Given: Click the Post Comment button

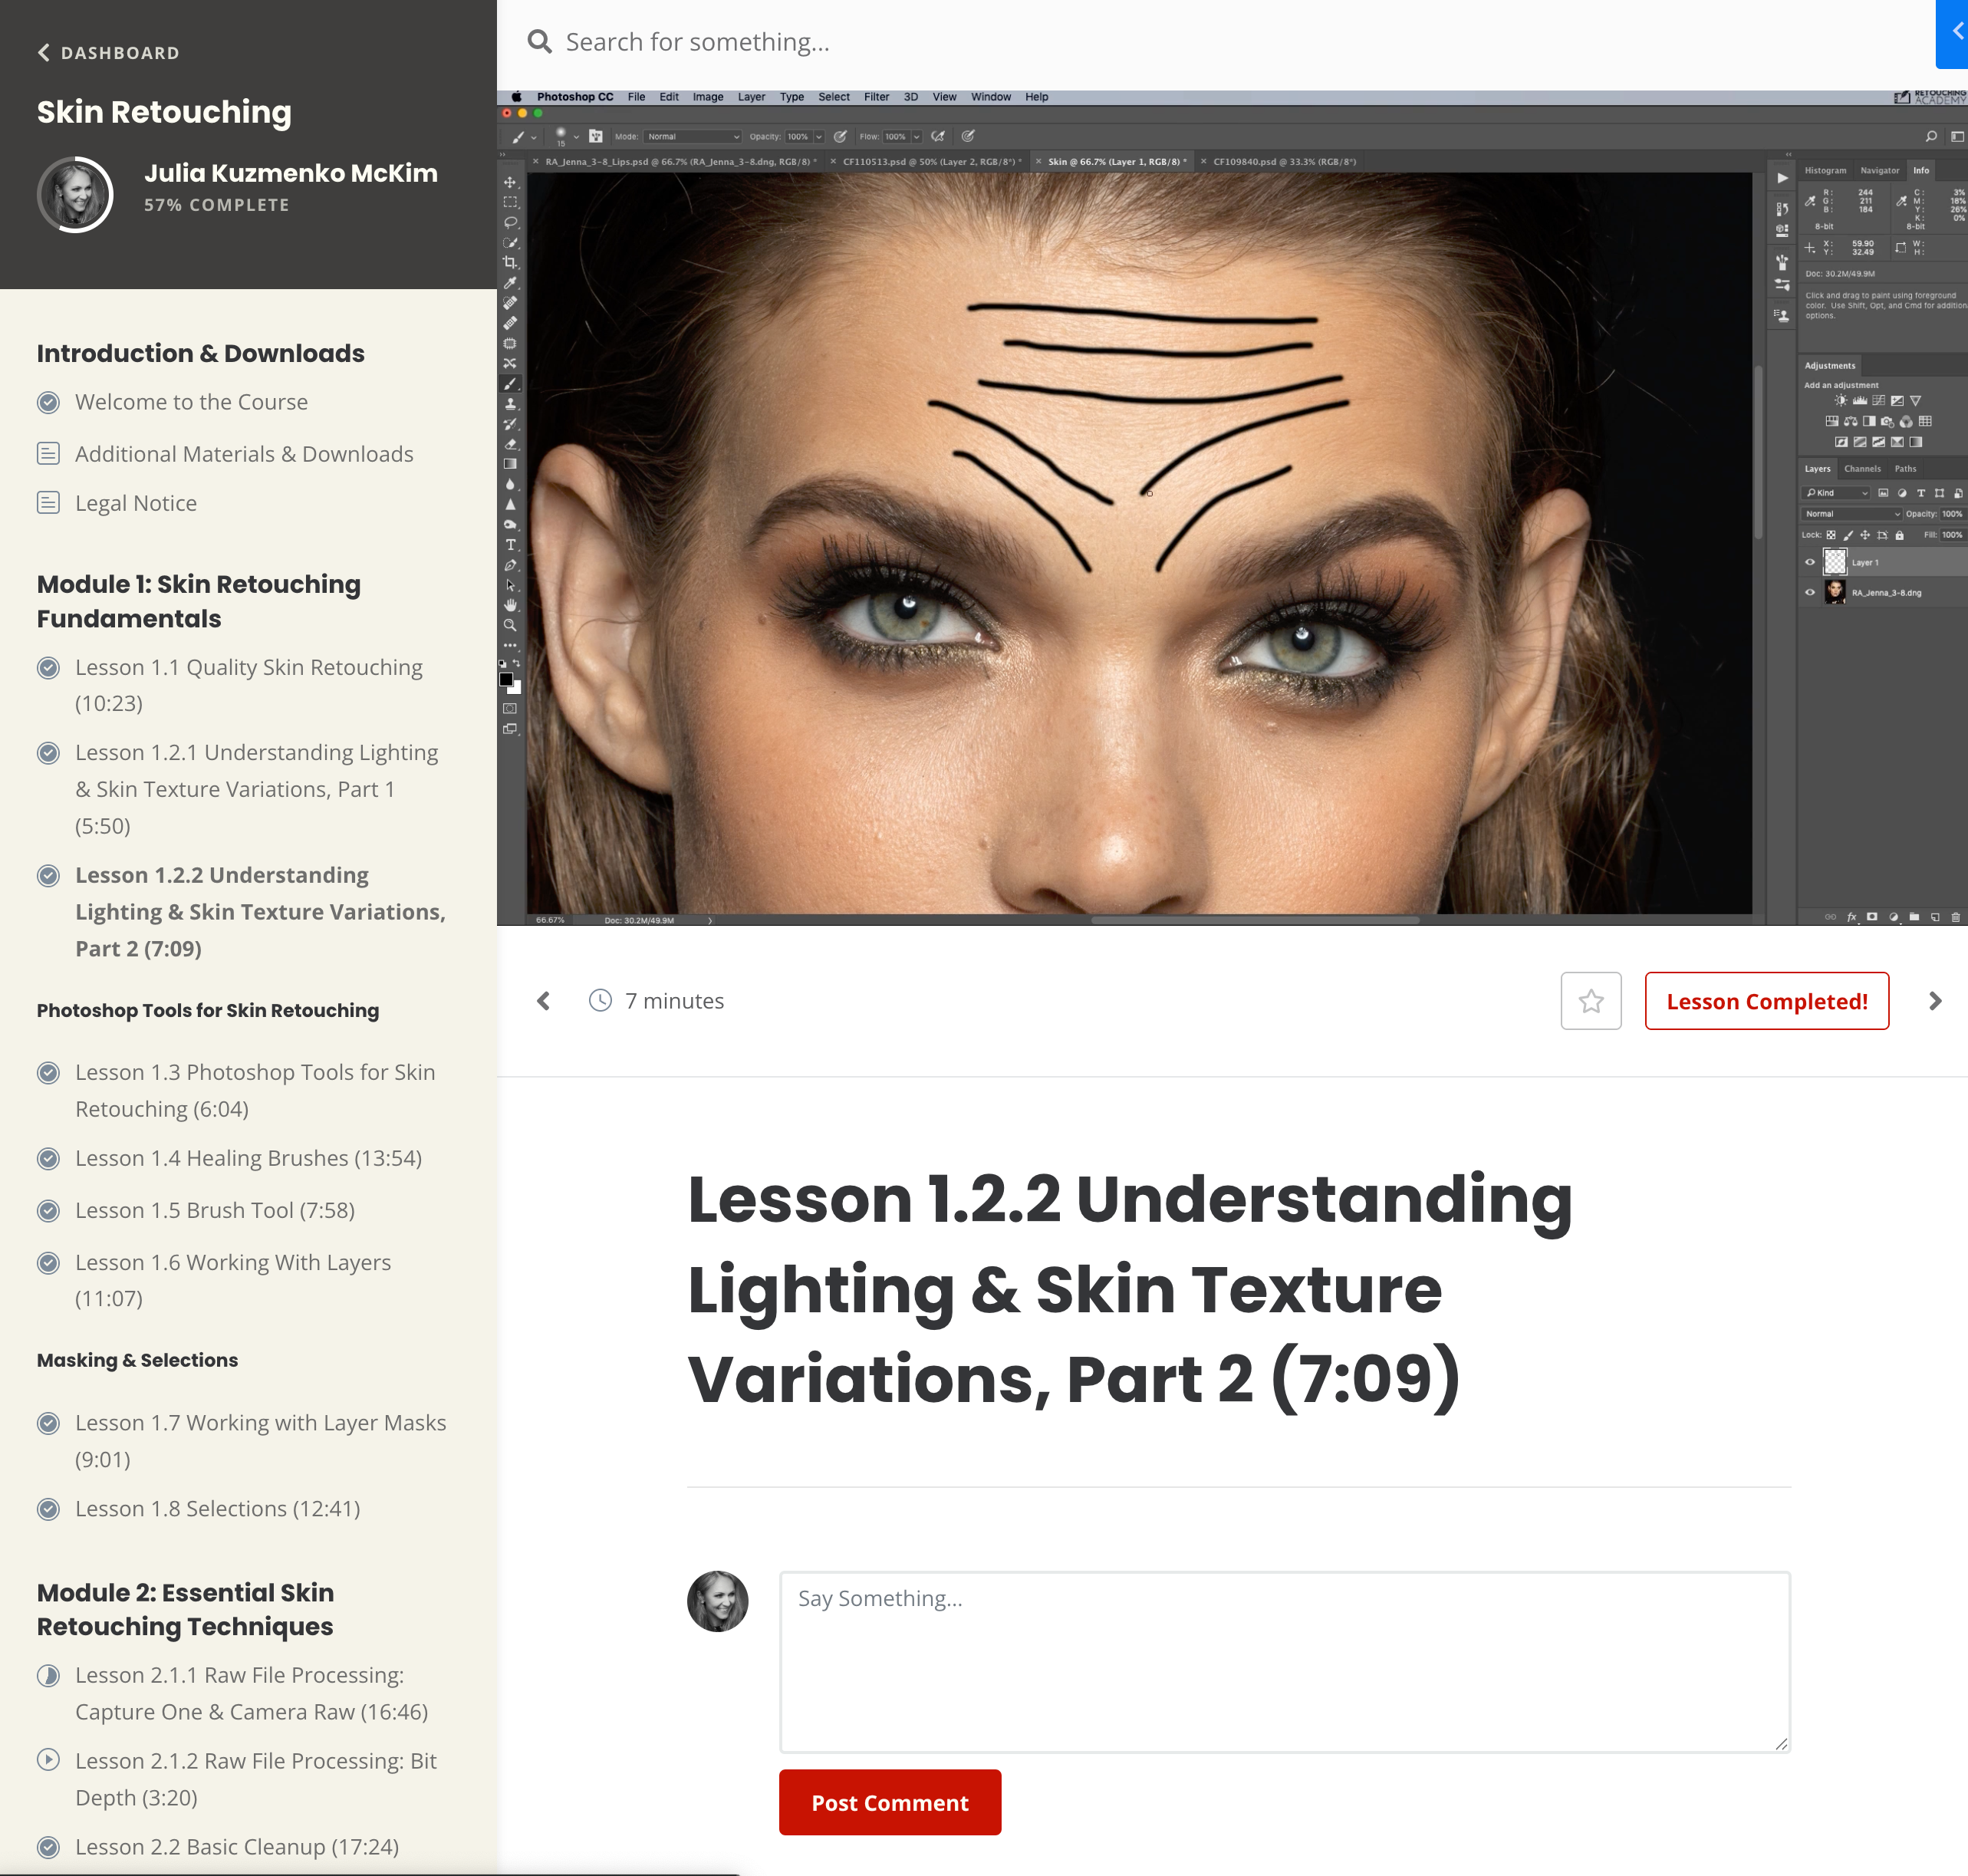Looking at the screenshot, I should click(889, 1802).
